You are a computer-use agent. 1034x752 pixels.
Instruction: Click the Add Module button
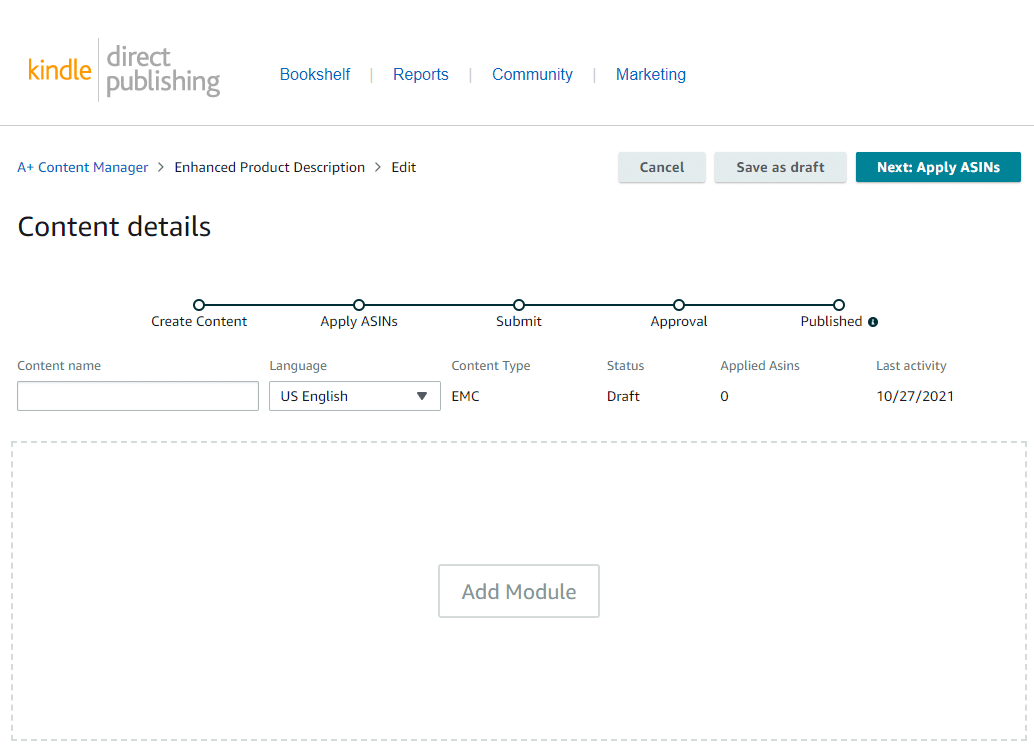(519, 591)
